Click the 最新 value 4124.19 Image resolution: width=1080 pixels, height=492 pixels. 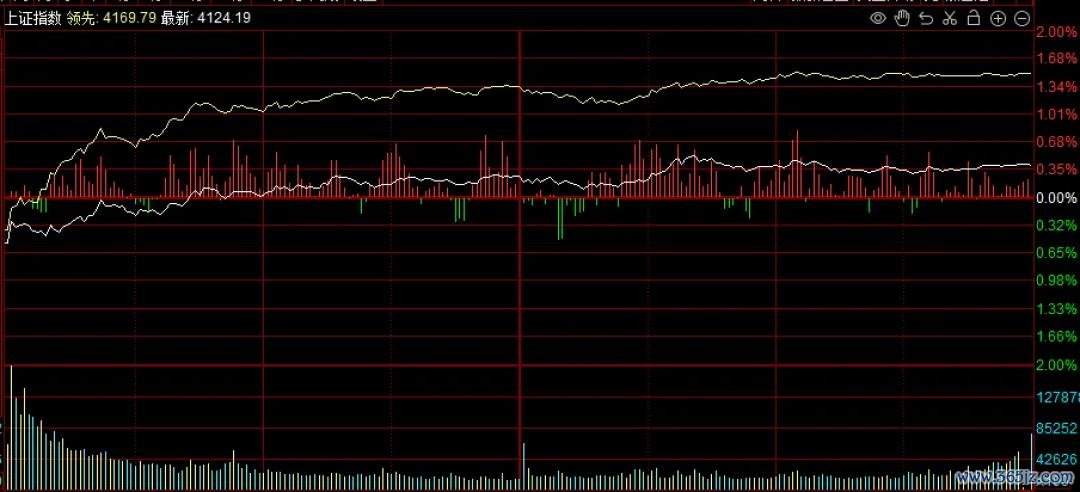pos(224,18)
